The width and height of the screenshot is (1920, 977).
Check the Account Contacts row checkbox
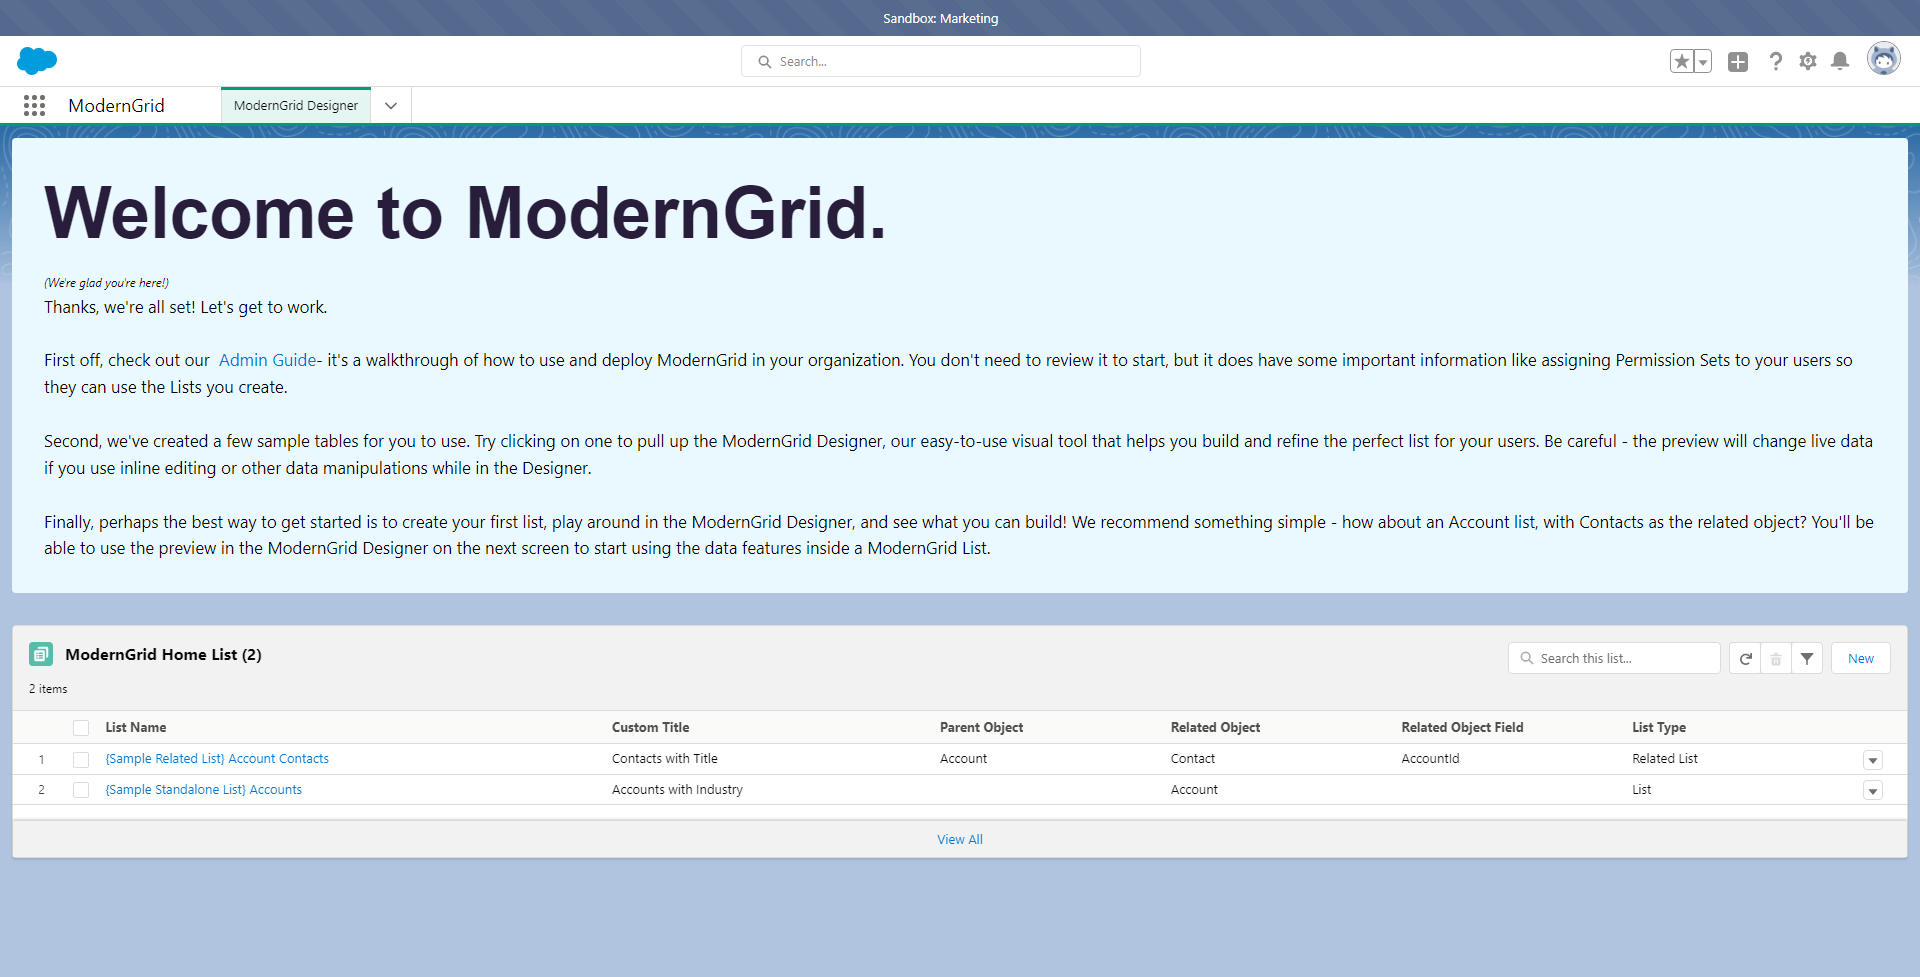click(81, 760)
